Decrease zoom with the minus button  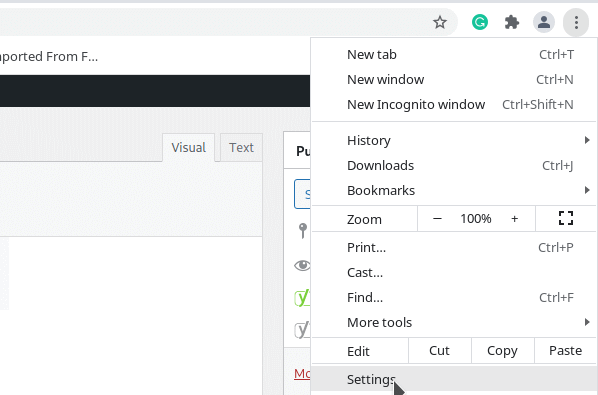(437, 218)
